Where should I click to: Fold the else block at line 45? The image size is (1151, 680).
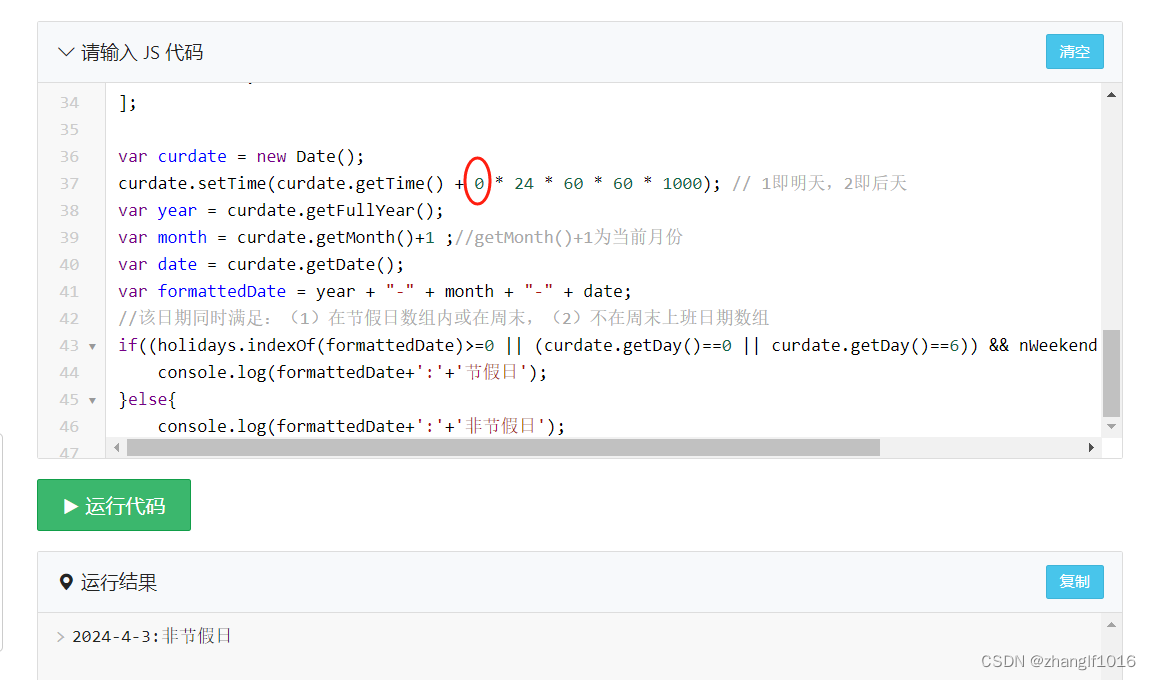(92, 400)
